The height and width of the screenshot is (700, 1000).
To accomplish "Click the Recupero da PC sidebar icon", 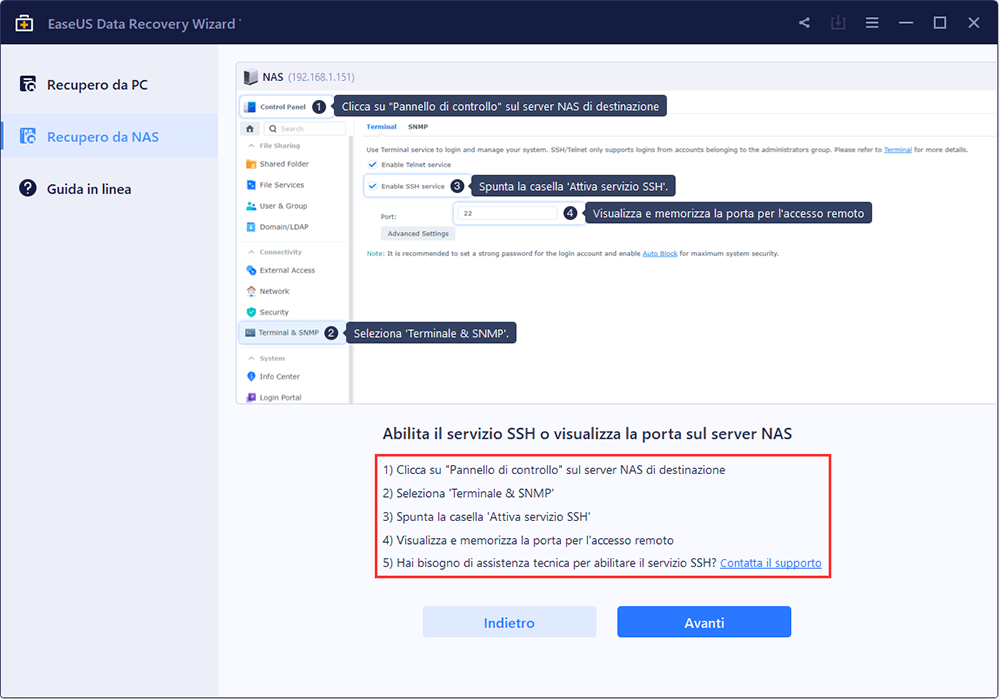I will tap(27, 84).
